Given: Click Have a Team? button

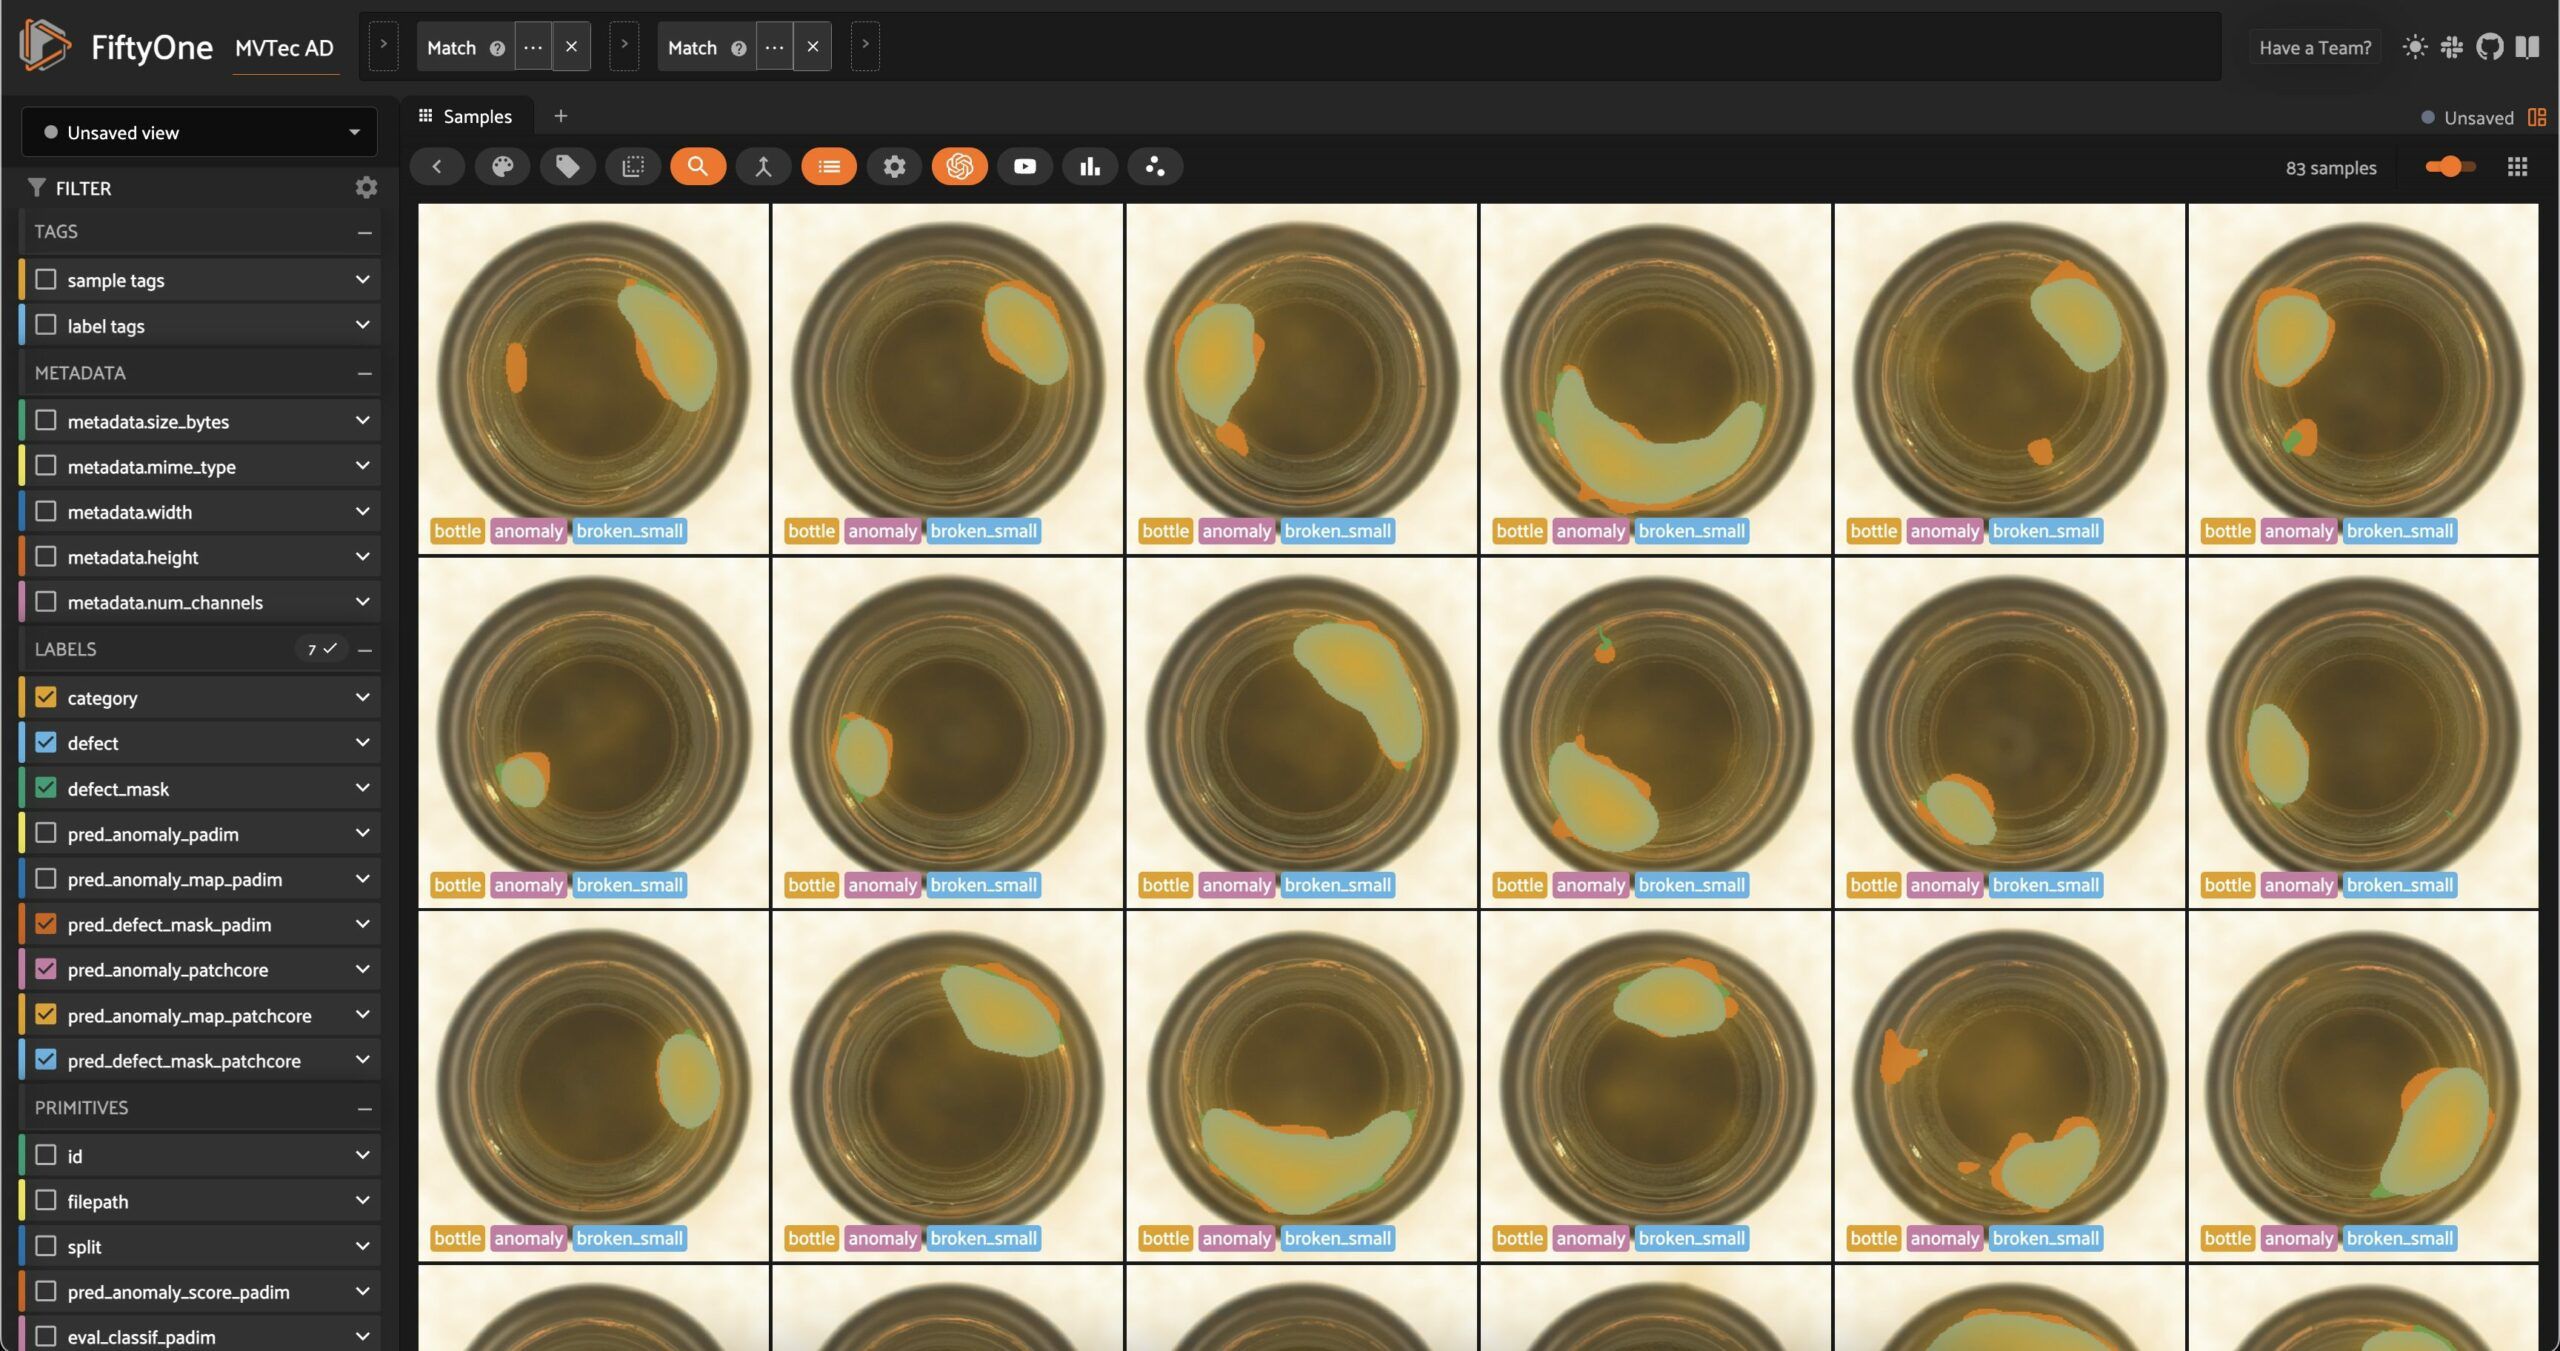Looking at the screenshot, I should 2314,47.
